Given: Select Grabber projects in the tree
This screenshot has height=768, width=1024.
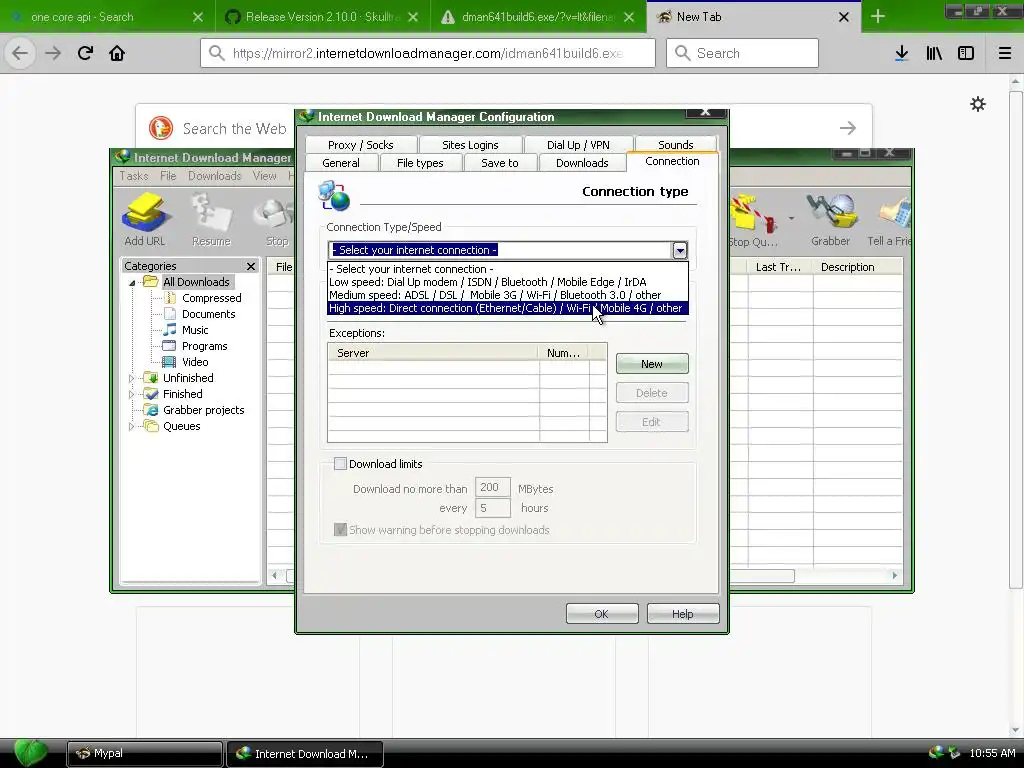Looking at the screenshot, I should tap(203, 410).
